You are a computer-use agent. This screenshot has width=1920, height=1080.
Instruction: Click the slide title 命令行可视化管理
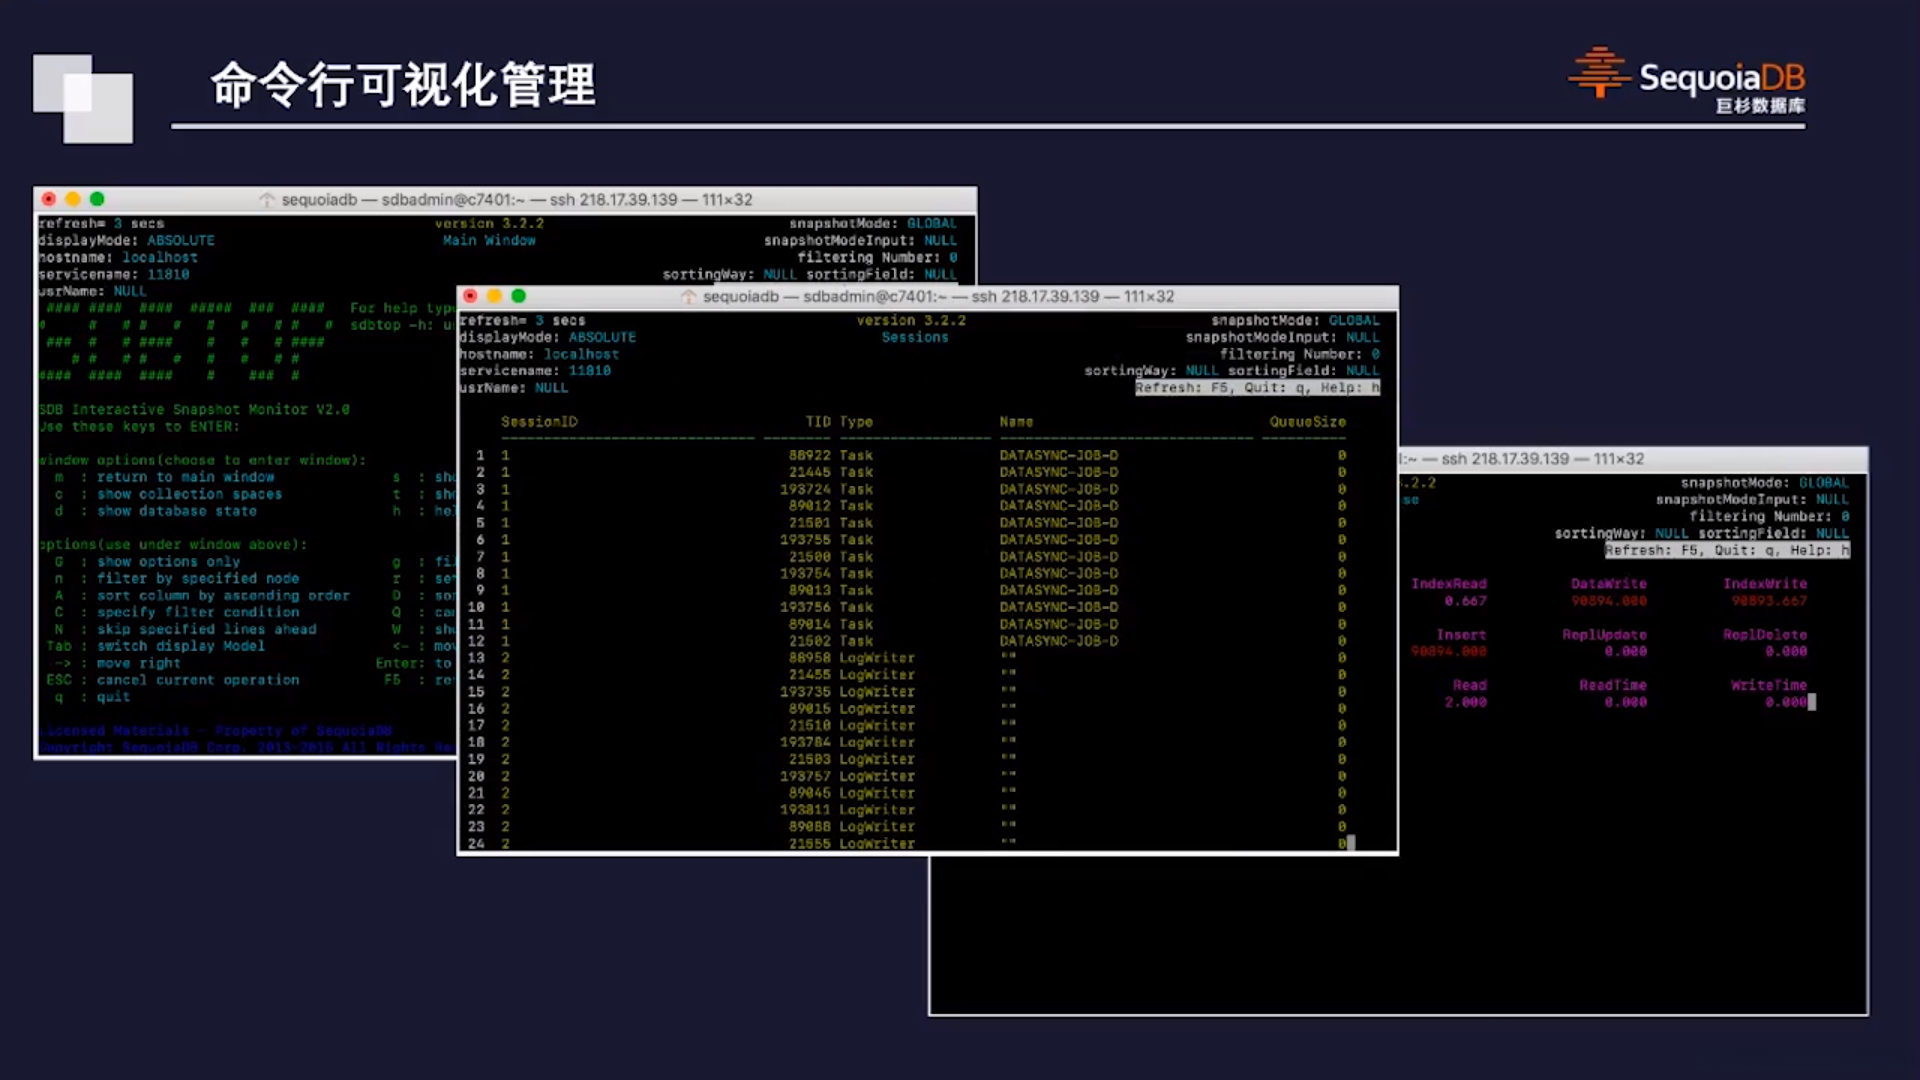click(402, 85)
